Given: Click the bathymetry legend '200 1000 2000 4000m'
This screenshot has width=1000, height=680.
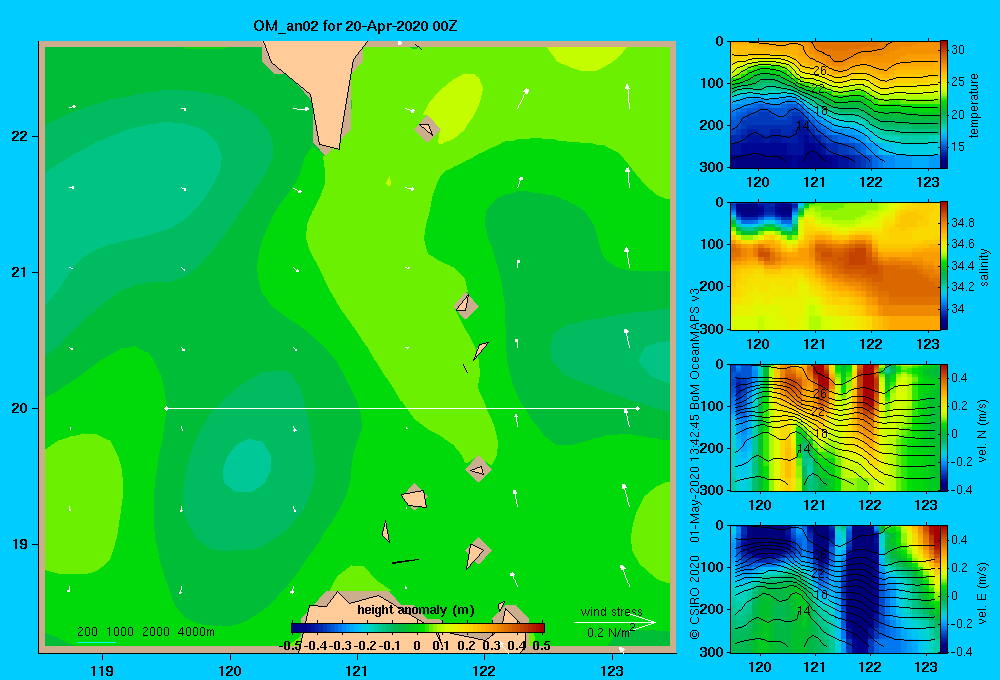Looking at the screenshot, I should coord(145,632).
